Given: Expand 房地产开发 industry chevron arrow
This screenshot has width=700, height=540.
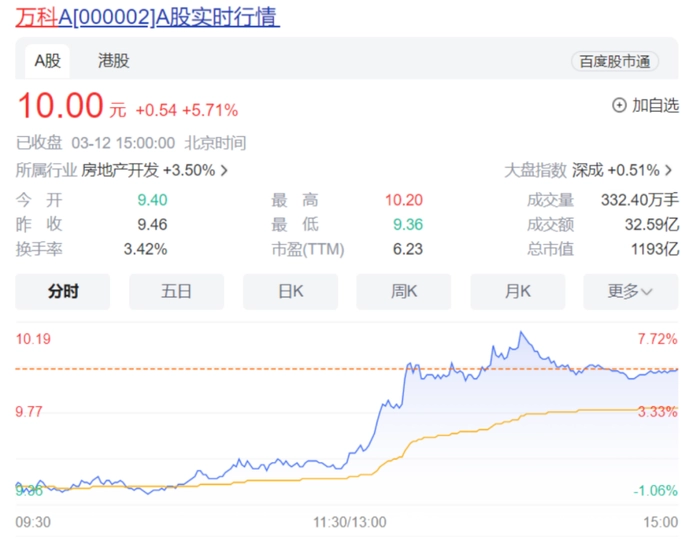Looking at the screenshot, I should pos(224,171).
